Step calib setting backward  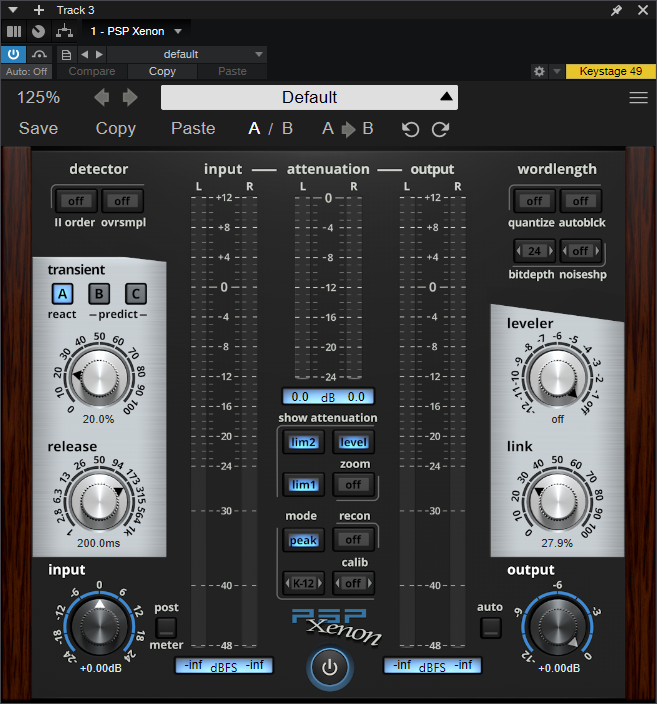coord(338,583)
